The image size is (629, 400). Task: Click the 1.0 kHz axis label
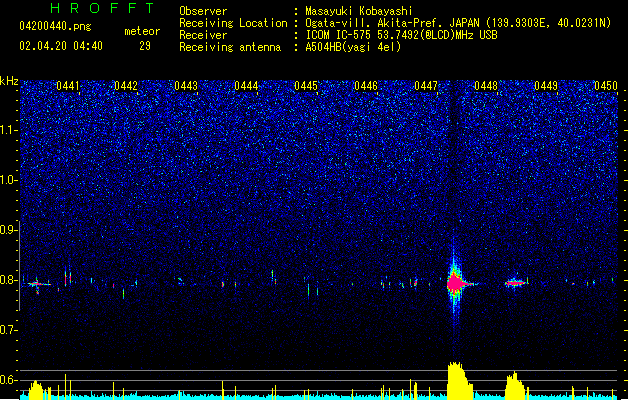[x=8, y=180]
